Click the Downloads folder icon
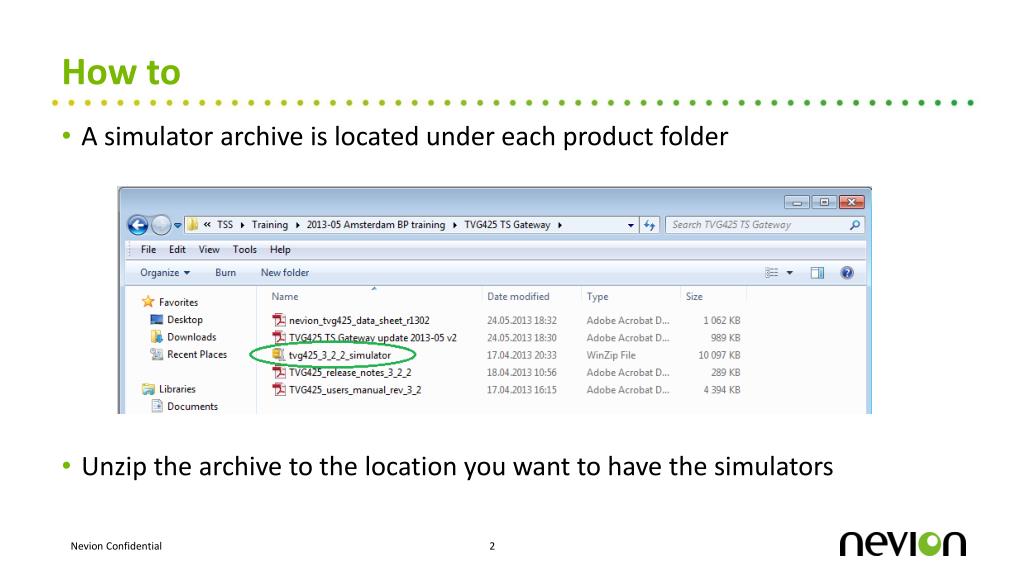The height and width of the screenshot is (576, 1024). coord(157,336)
